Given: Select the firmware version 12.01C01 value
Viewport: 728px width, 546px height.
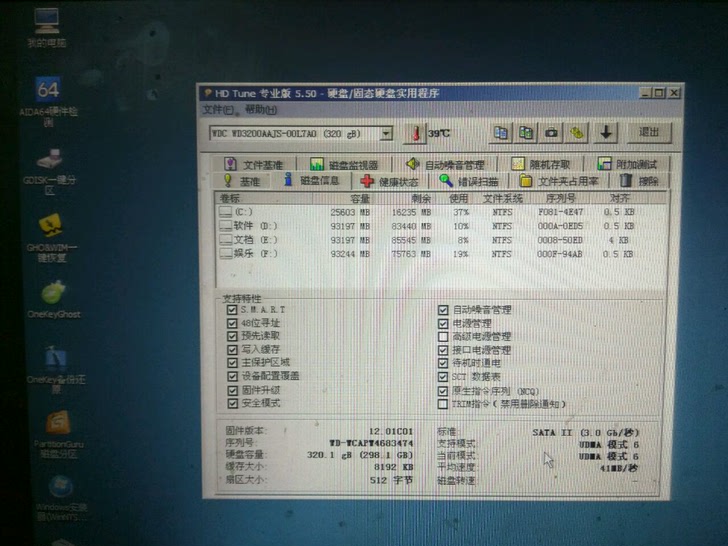Looking at the screenshot, I should 390,431.
